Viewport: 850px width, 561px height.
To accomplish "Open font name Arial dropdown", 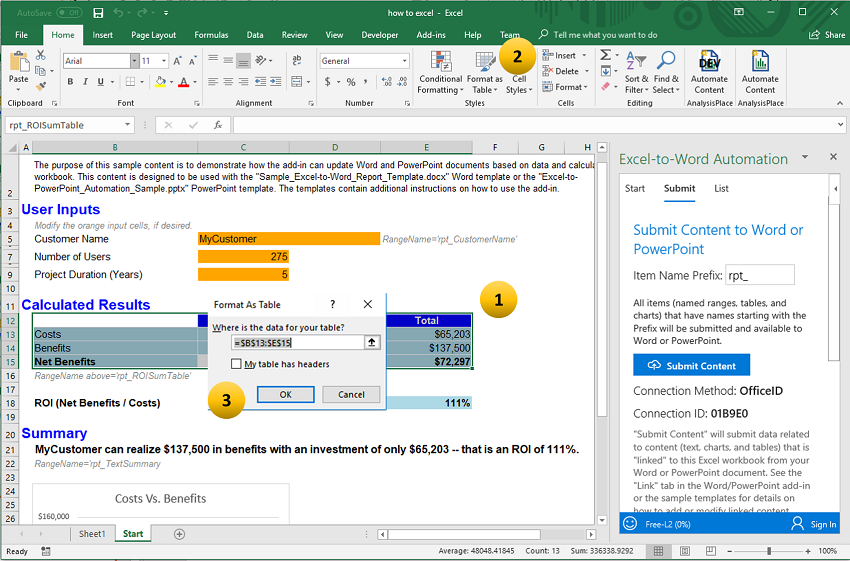I will click(134, 61).
